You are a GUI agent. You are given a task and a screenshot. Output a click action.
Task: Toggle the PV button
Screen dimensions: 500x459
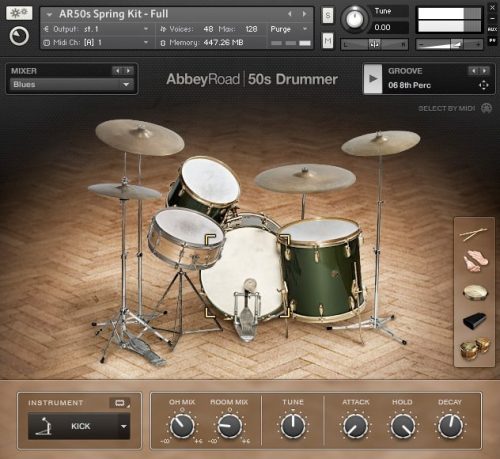click(492, 41)
